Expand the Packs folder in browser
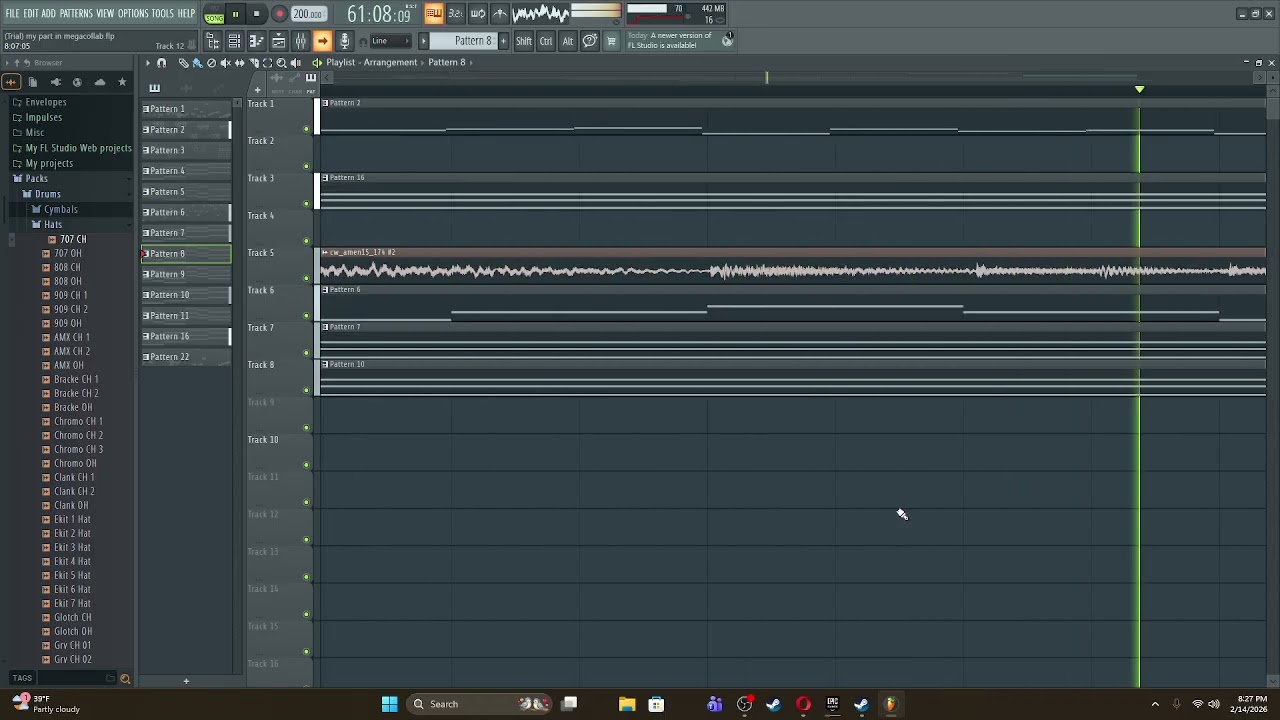1280x720 pixels. point(36,178)
